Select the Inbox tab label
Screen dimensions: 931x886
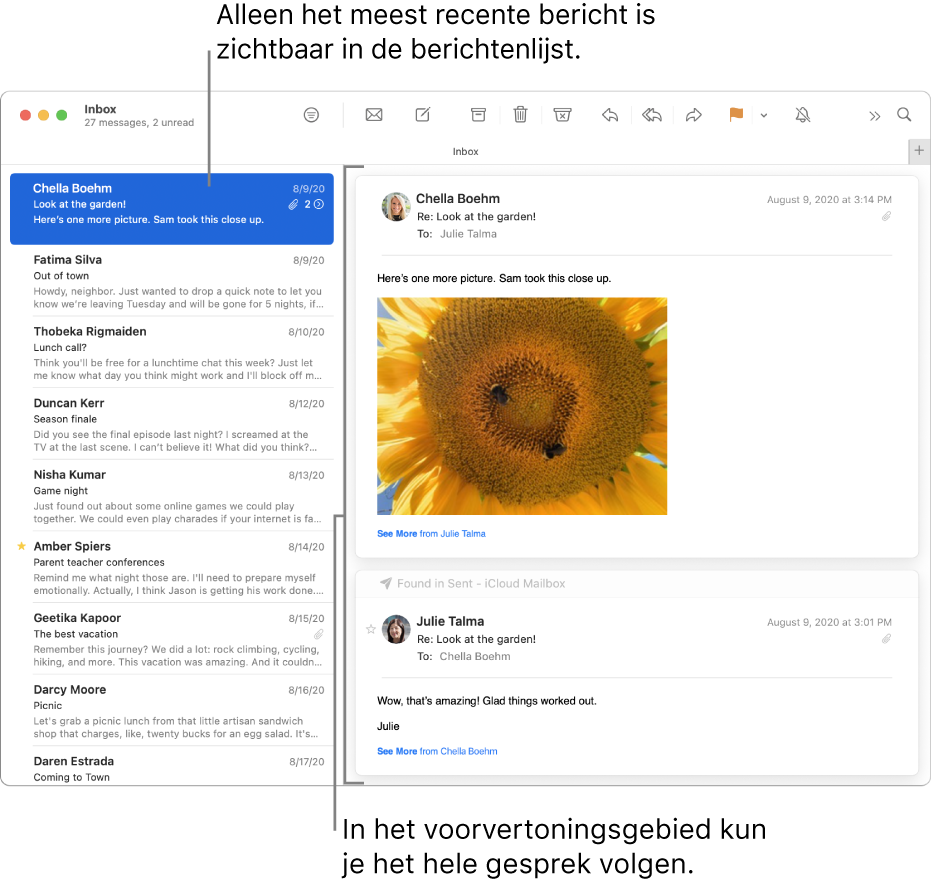[465, 151]
